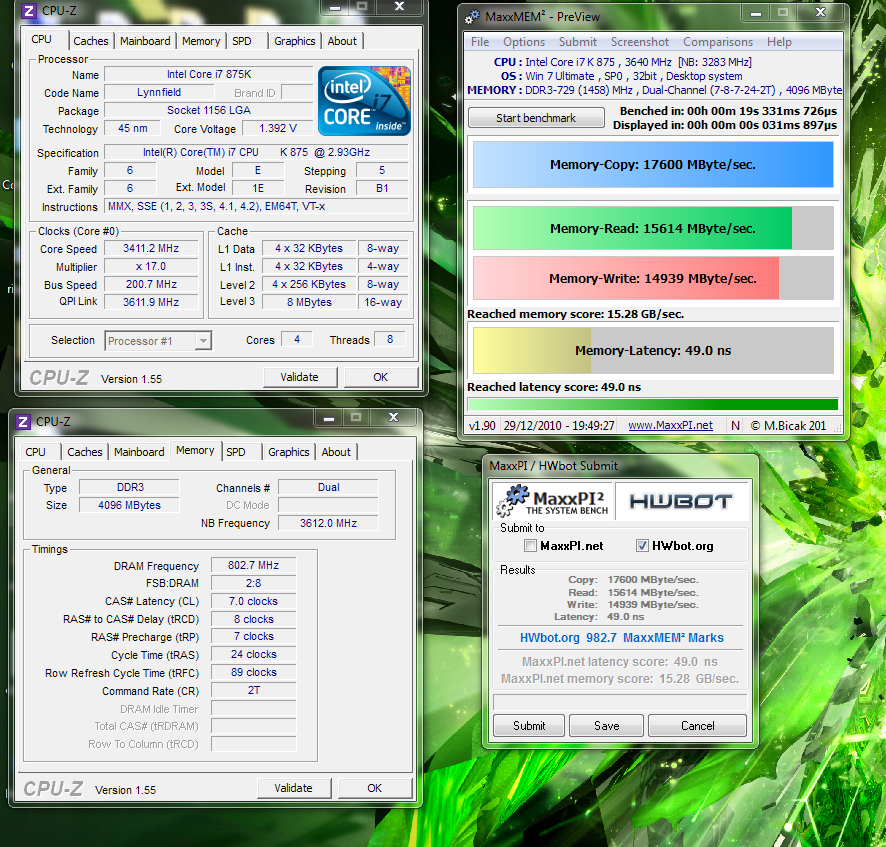
Task: Open About tab in top CPU-Z window
Action: click(x=342, y=41)
